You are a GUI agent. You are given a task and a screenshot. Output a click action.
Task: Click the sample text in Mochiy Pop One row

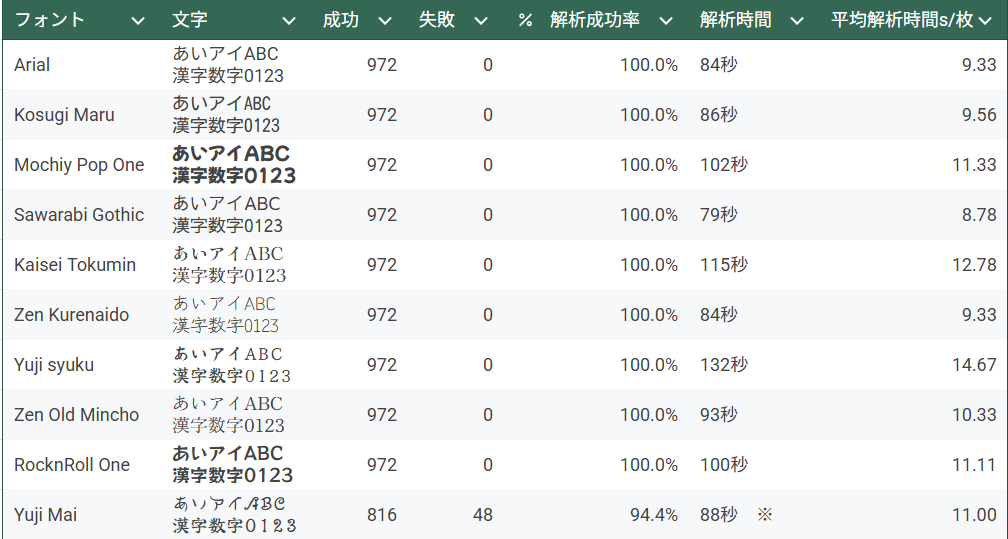point(234,165)
